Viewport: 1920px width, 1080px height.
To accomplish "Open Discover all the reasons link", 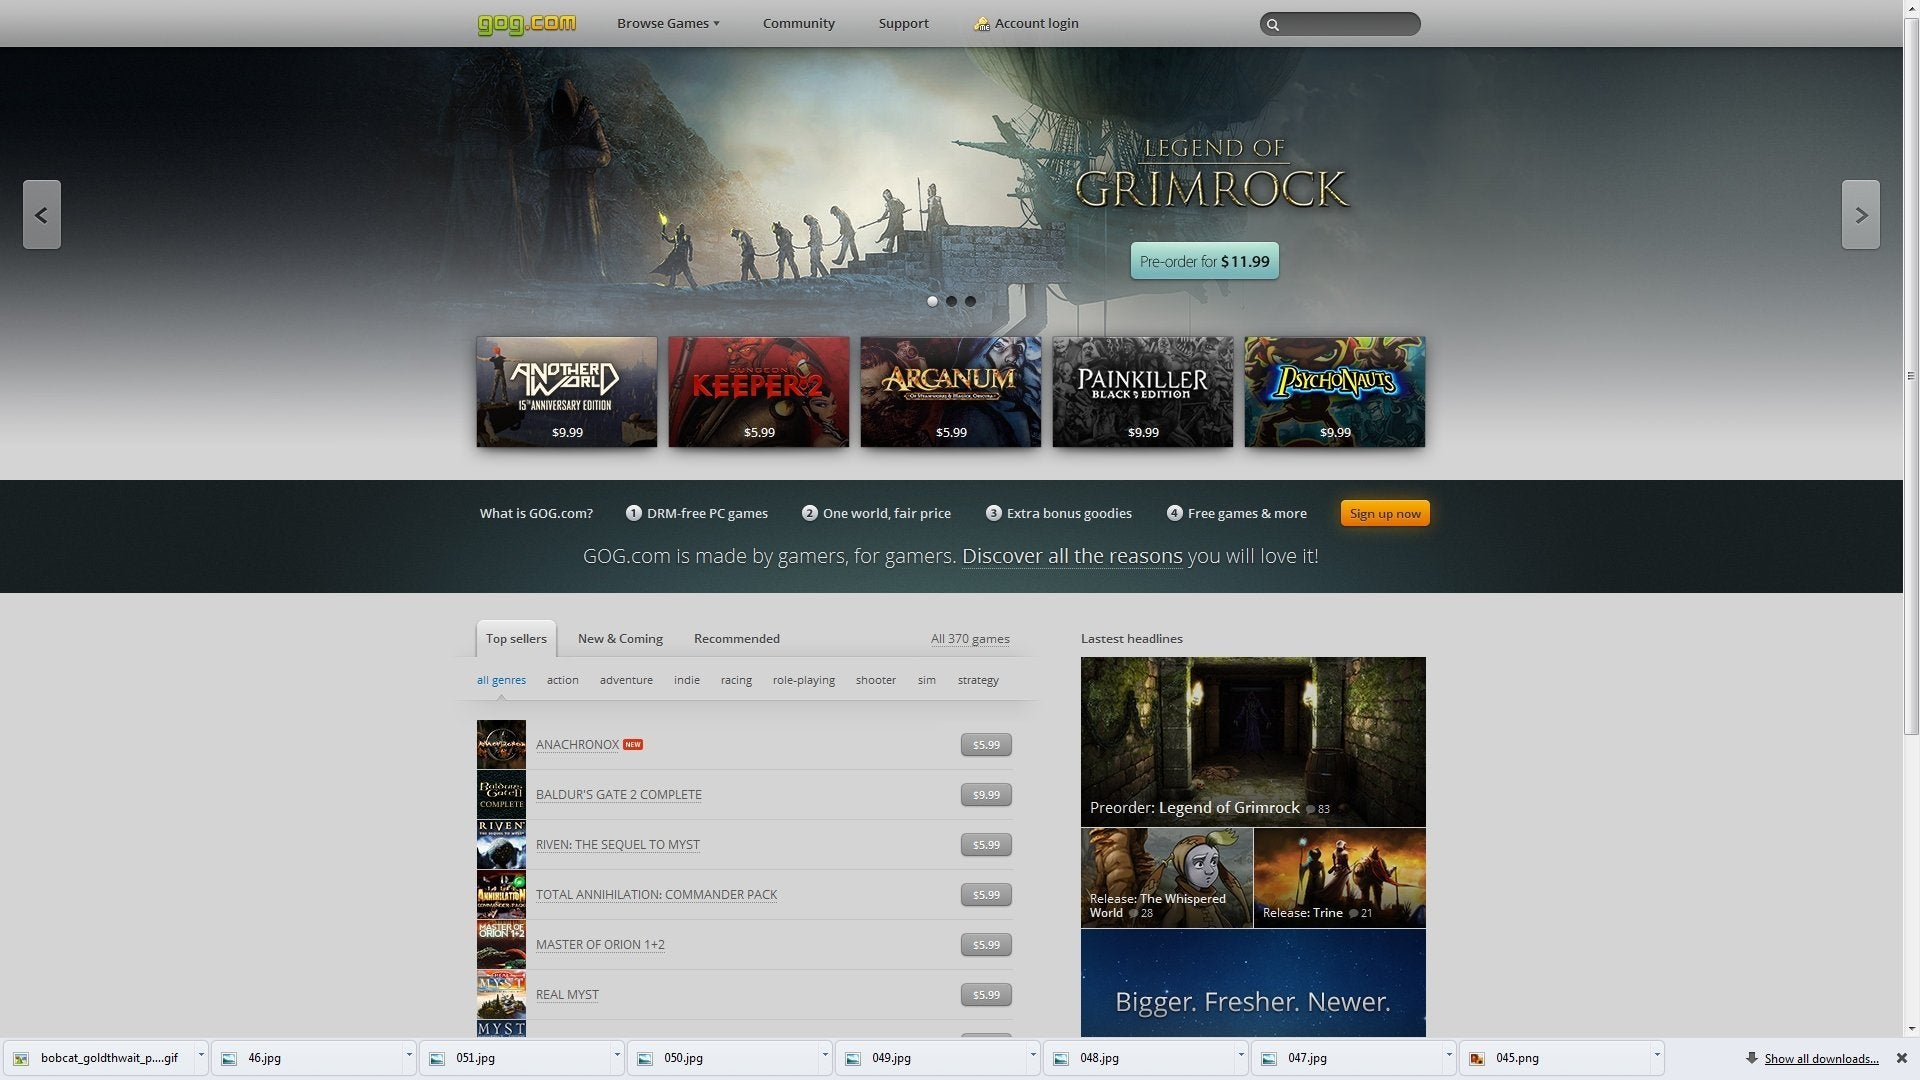I will [x=1072, y=556].
